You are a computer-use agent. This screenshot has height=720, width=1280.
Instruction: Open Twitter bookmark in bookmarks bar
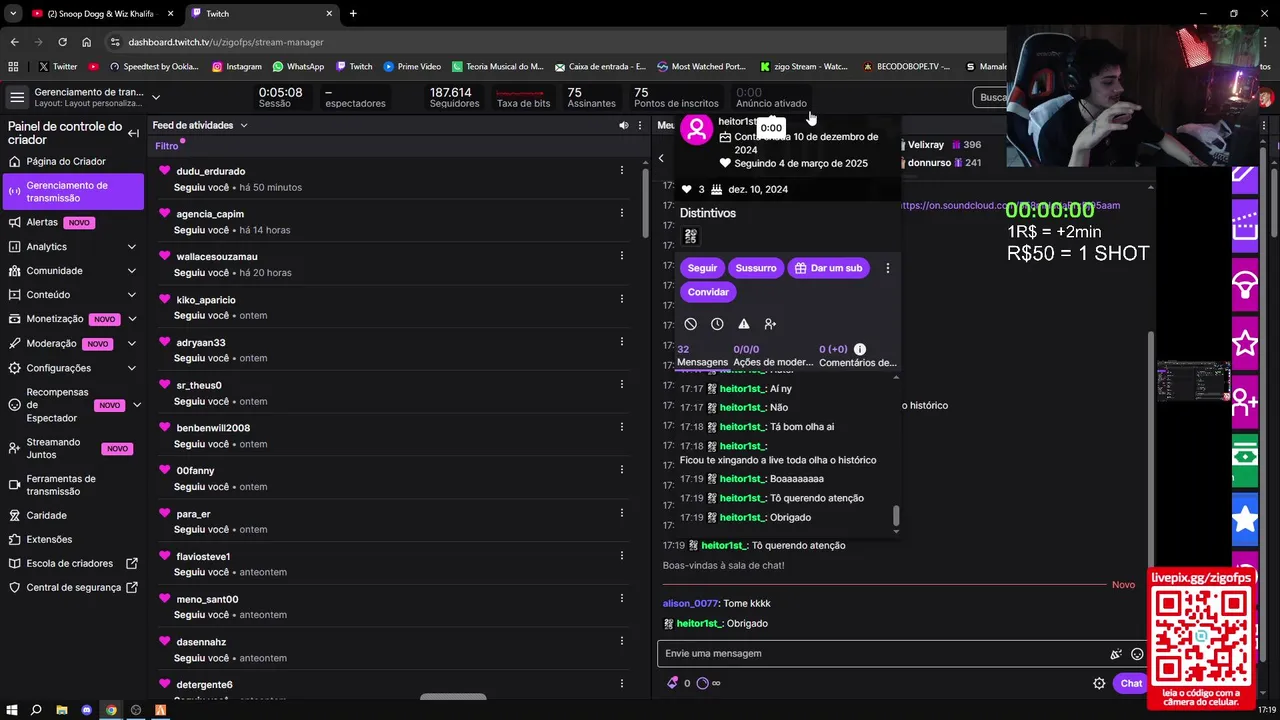point(58,66)
